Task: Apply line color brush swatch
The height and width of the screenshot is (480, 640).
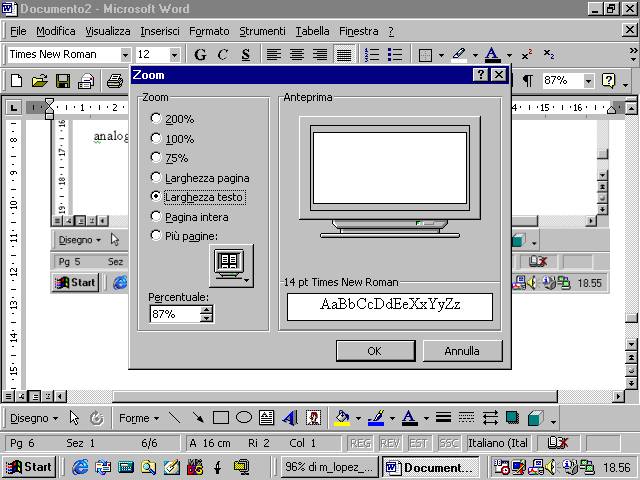Action: pos(376,418)
